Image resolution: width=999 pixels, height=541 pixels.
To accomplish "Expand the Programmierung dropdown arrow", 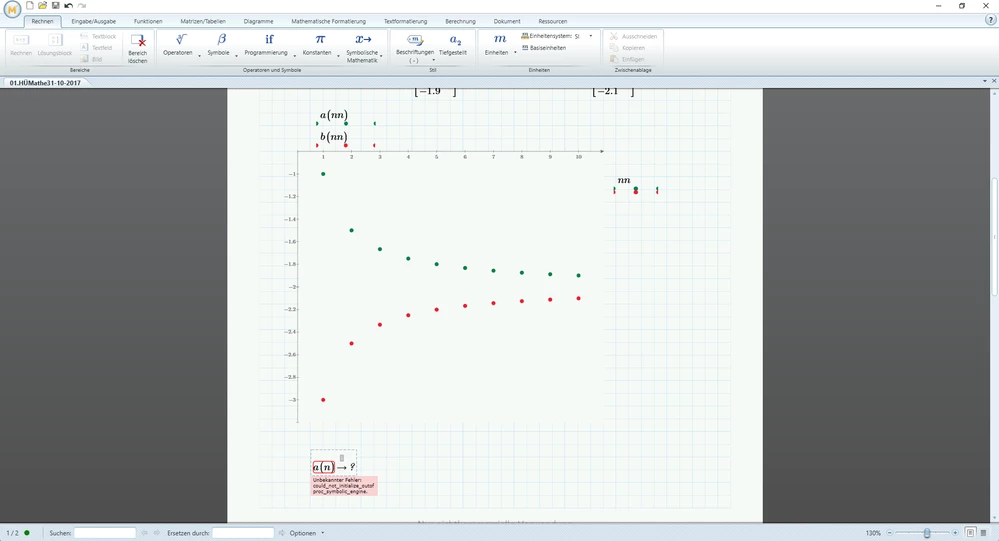I will coord(294,56).
